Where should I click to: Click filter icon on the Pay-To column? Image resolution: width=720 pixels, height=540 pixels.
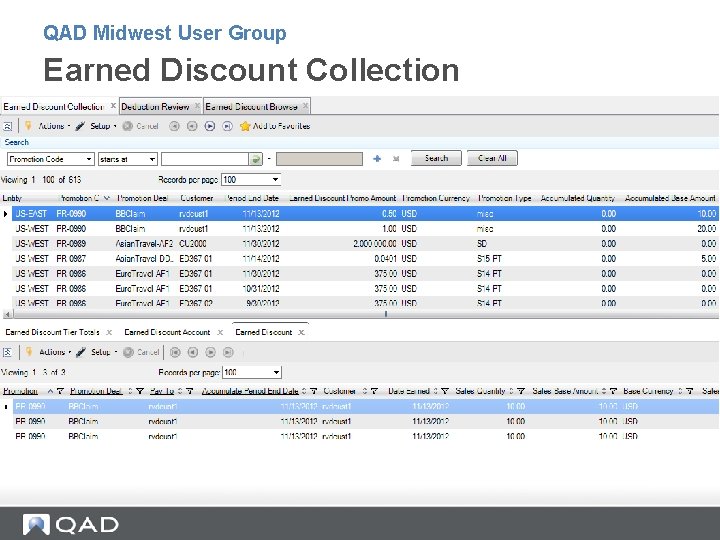coord(190,391)
